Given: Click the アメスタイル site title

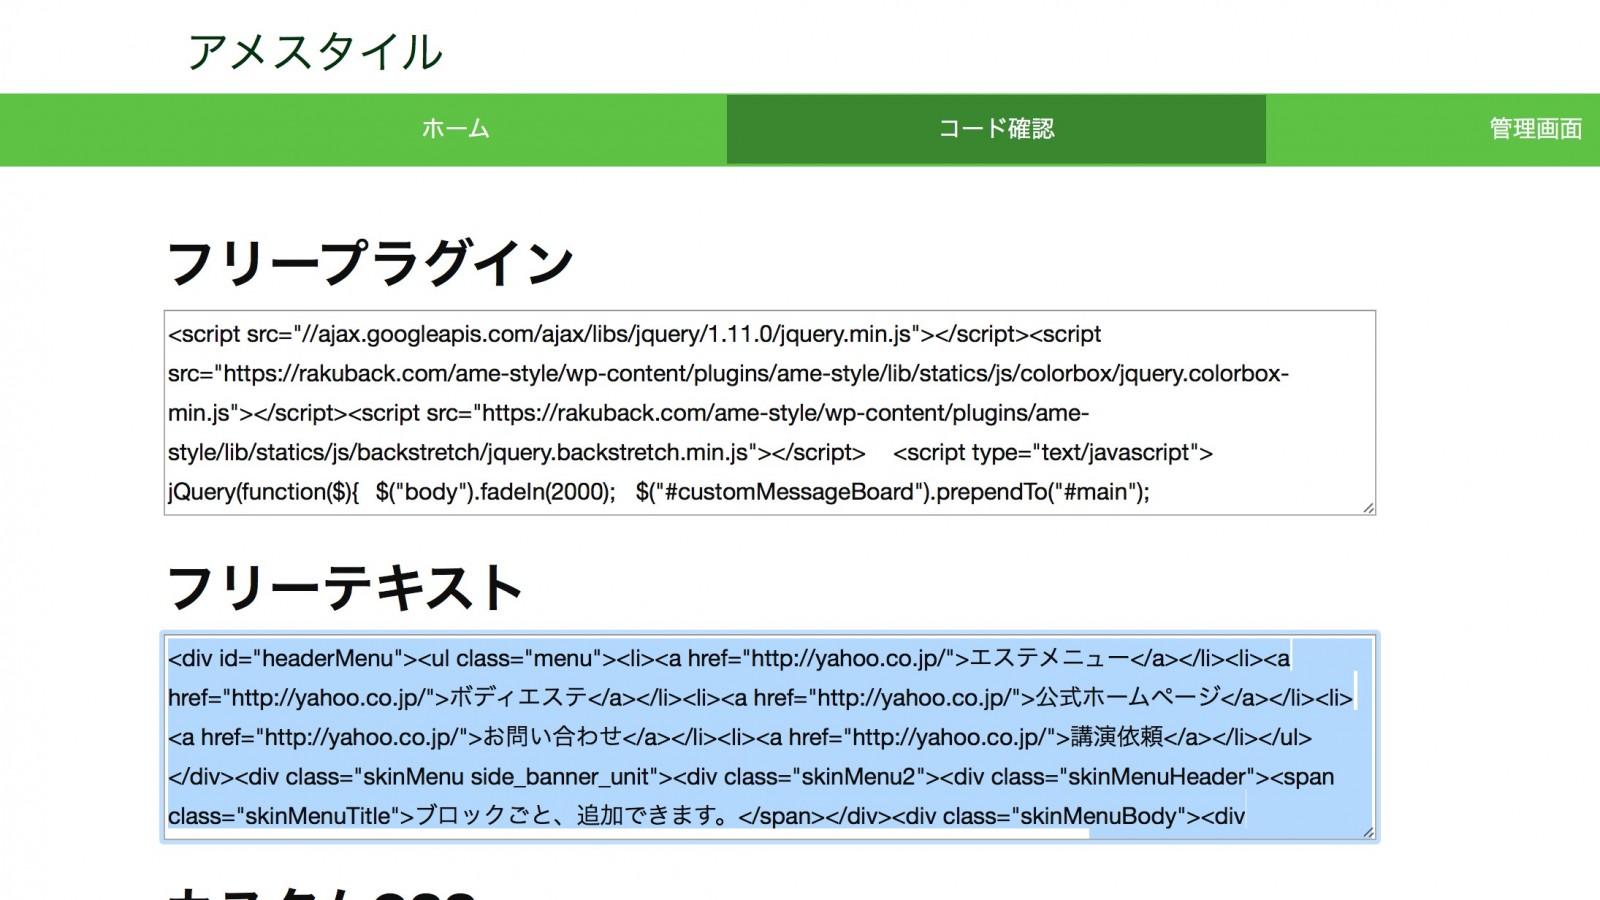Looking at the screenshot, I should (x=315, y=52).
